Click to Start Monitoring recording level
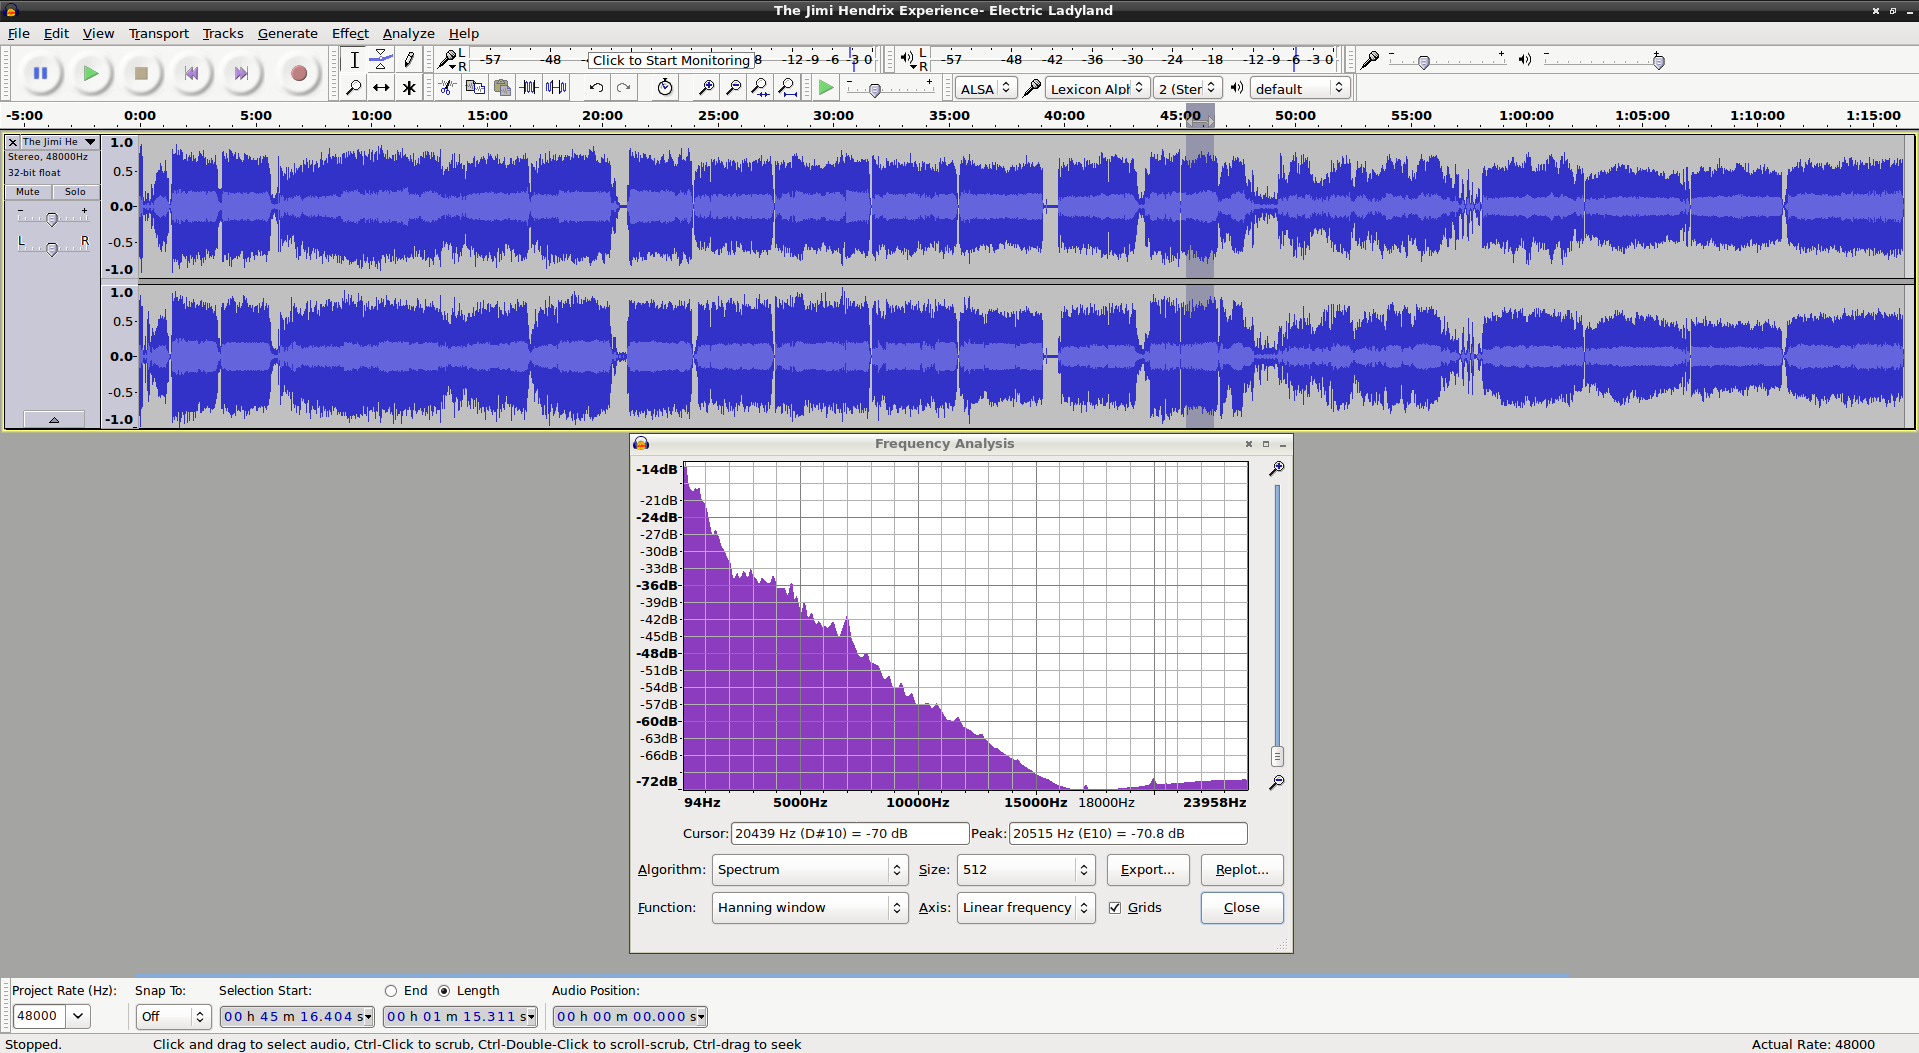This screenshot has width=1919, height=1053. tap(671, 60)
